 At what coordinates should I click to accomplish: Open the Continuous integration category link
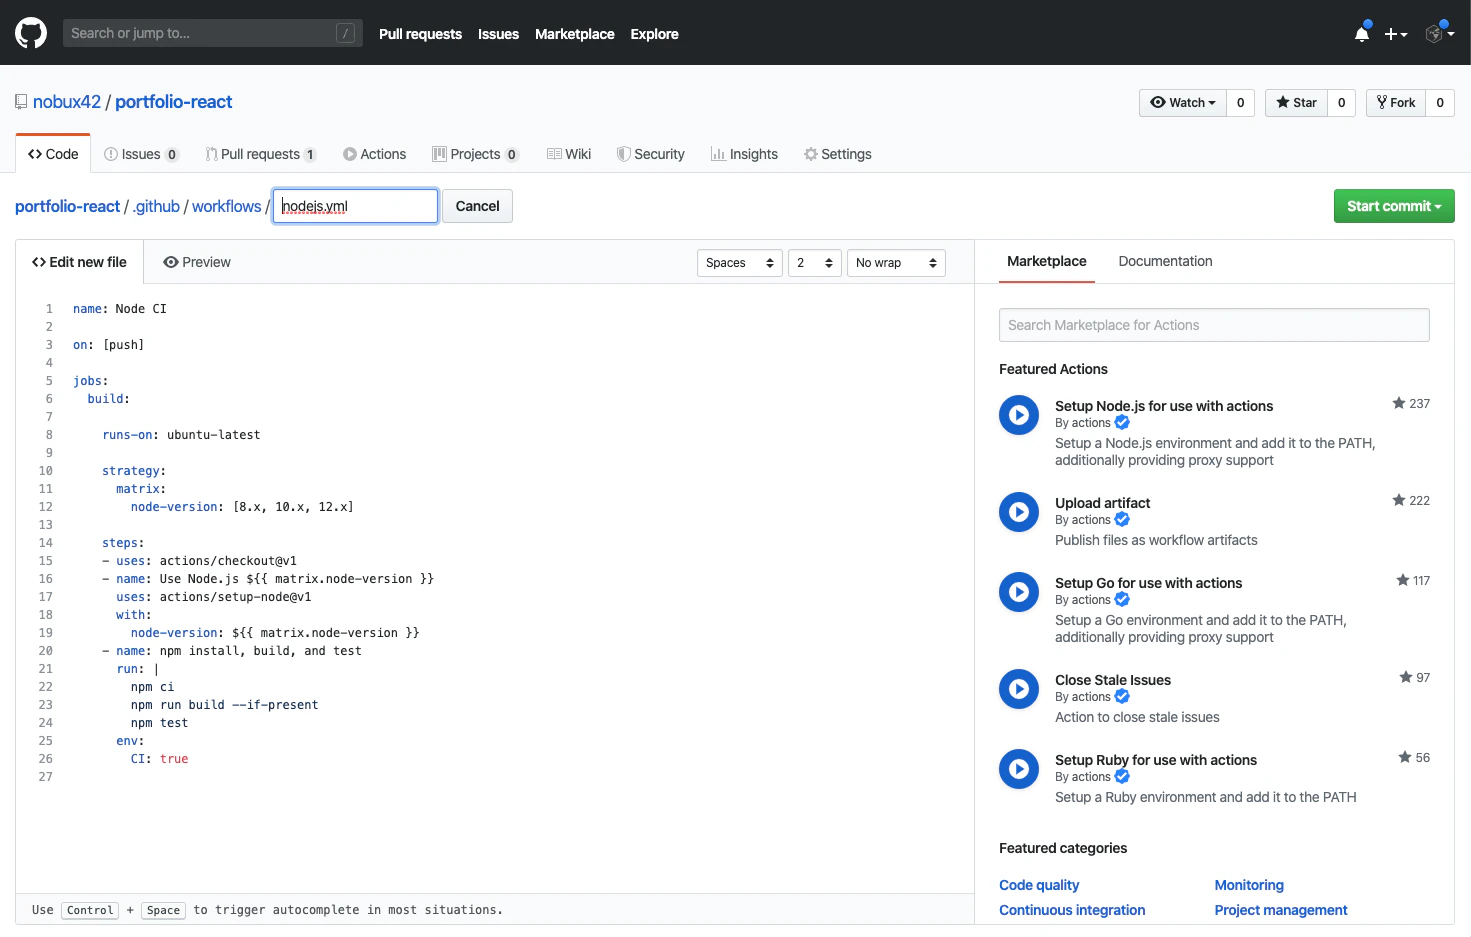[1072, 910]
